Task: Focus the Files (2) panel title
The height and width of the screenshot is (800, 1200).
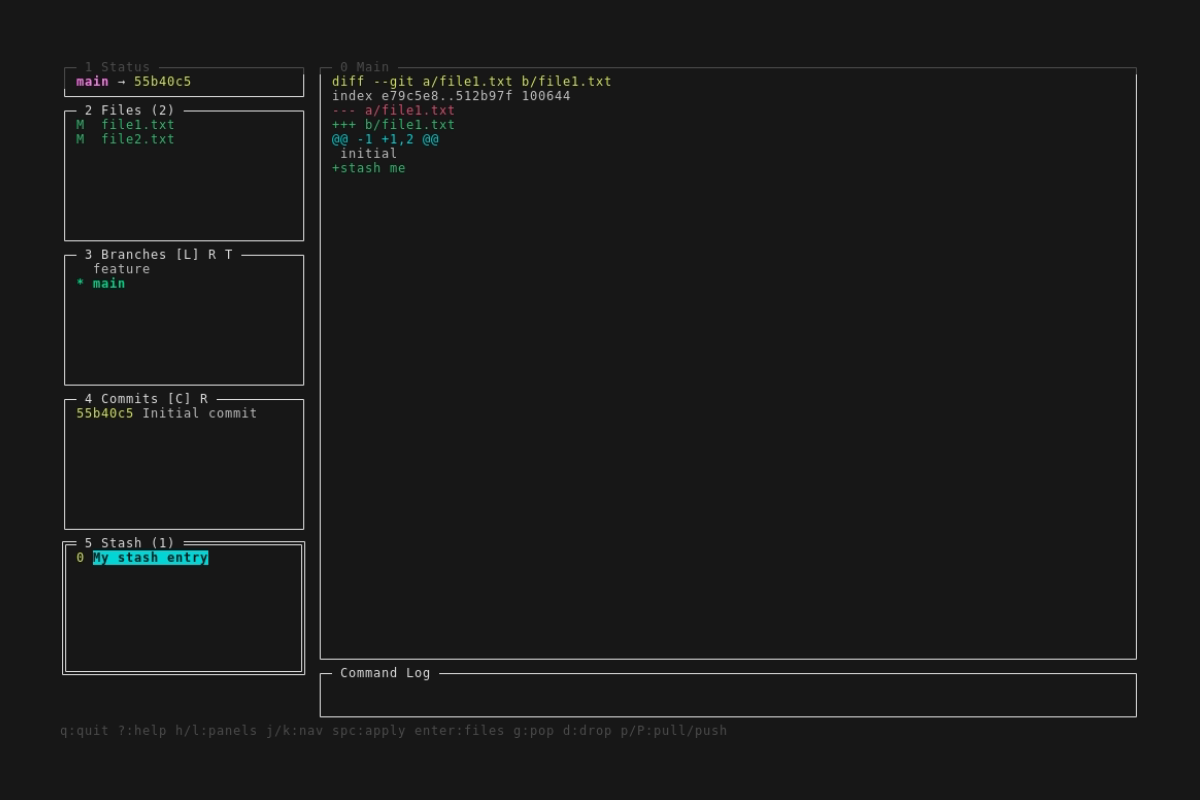Action: click(x=129, y=110)
